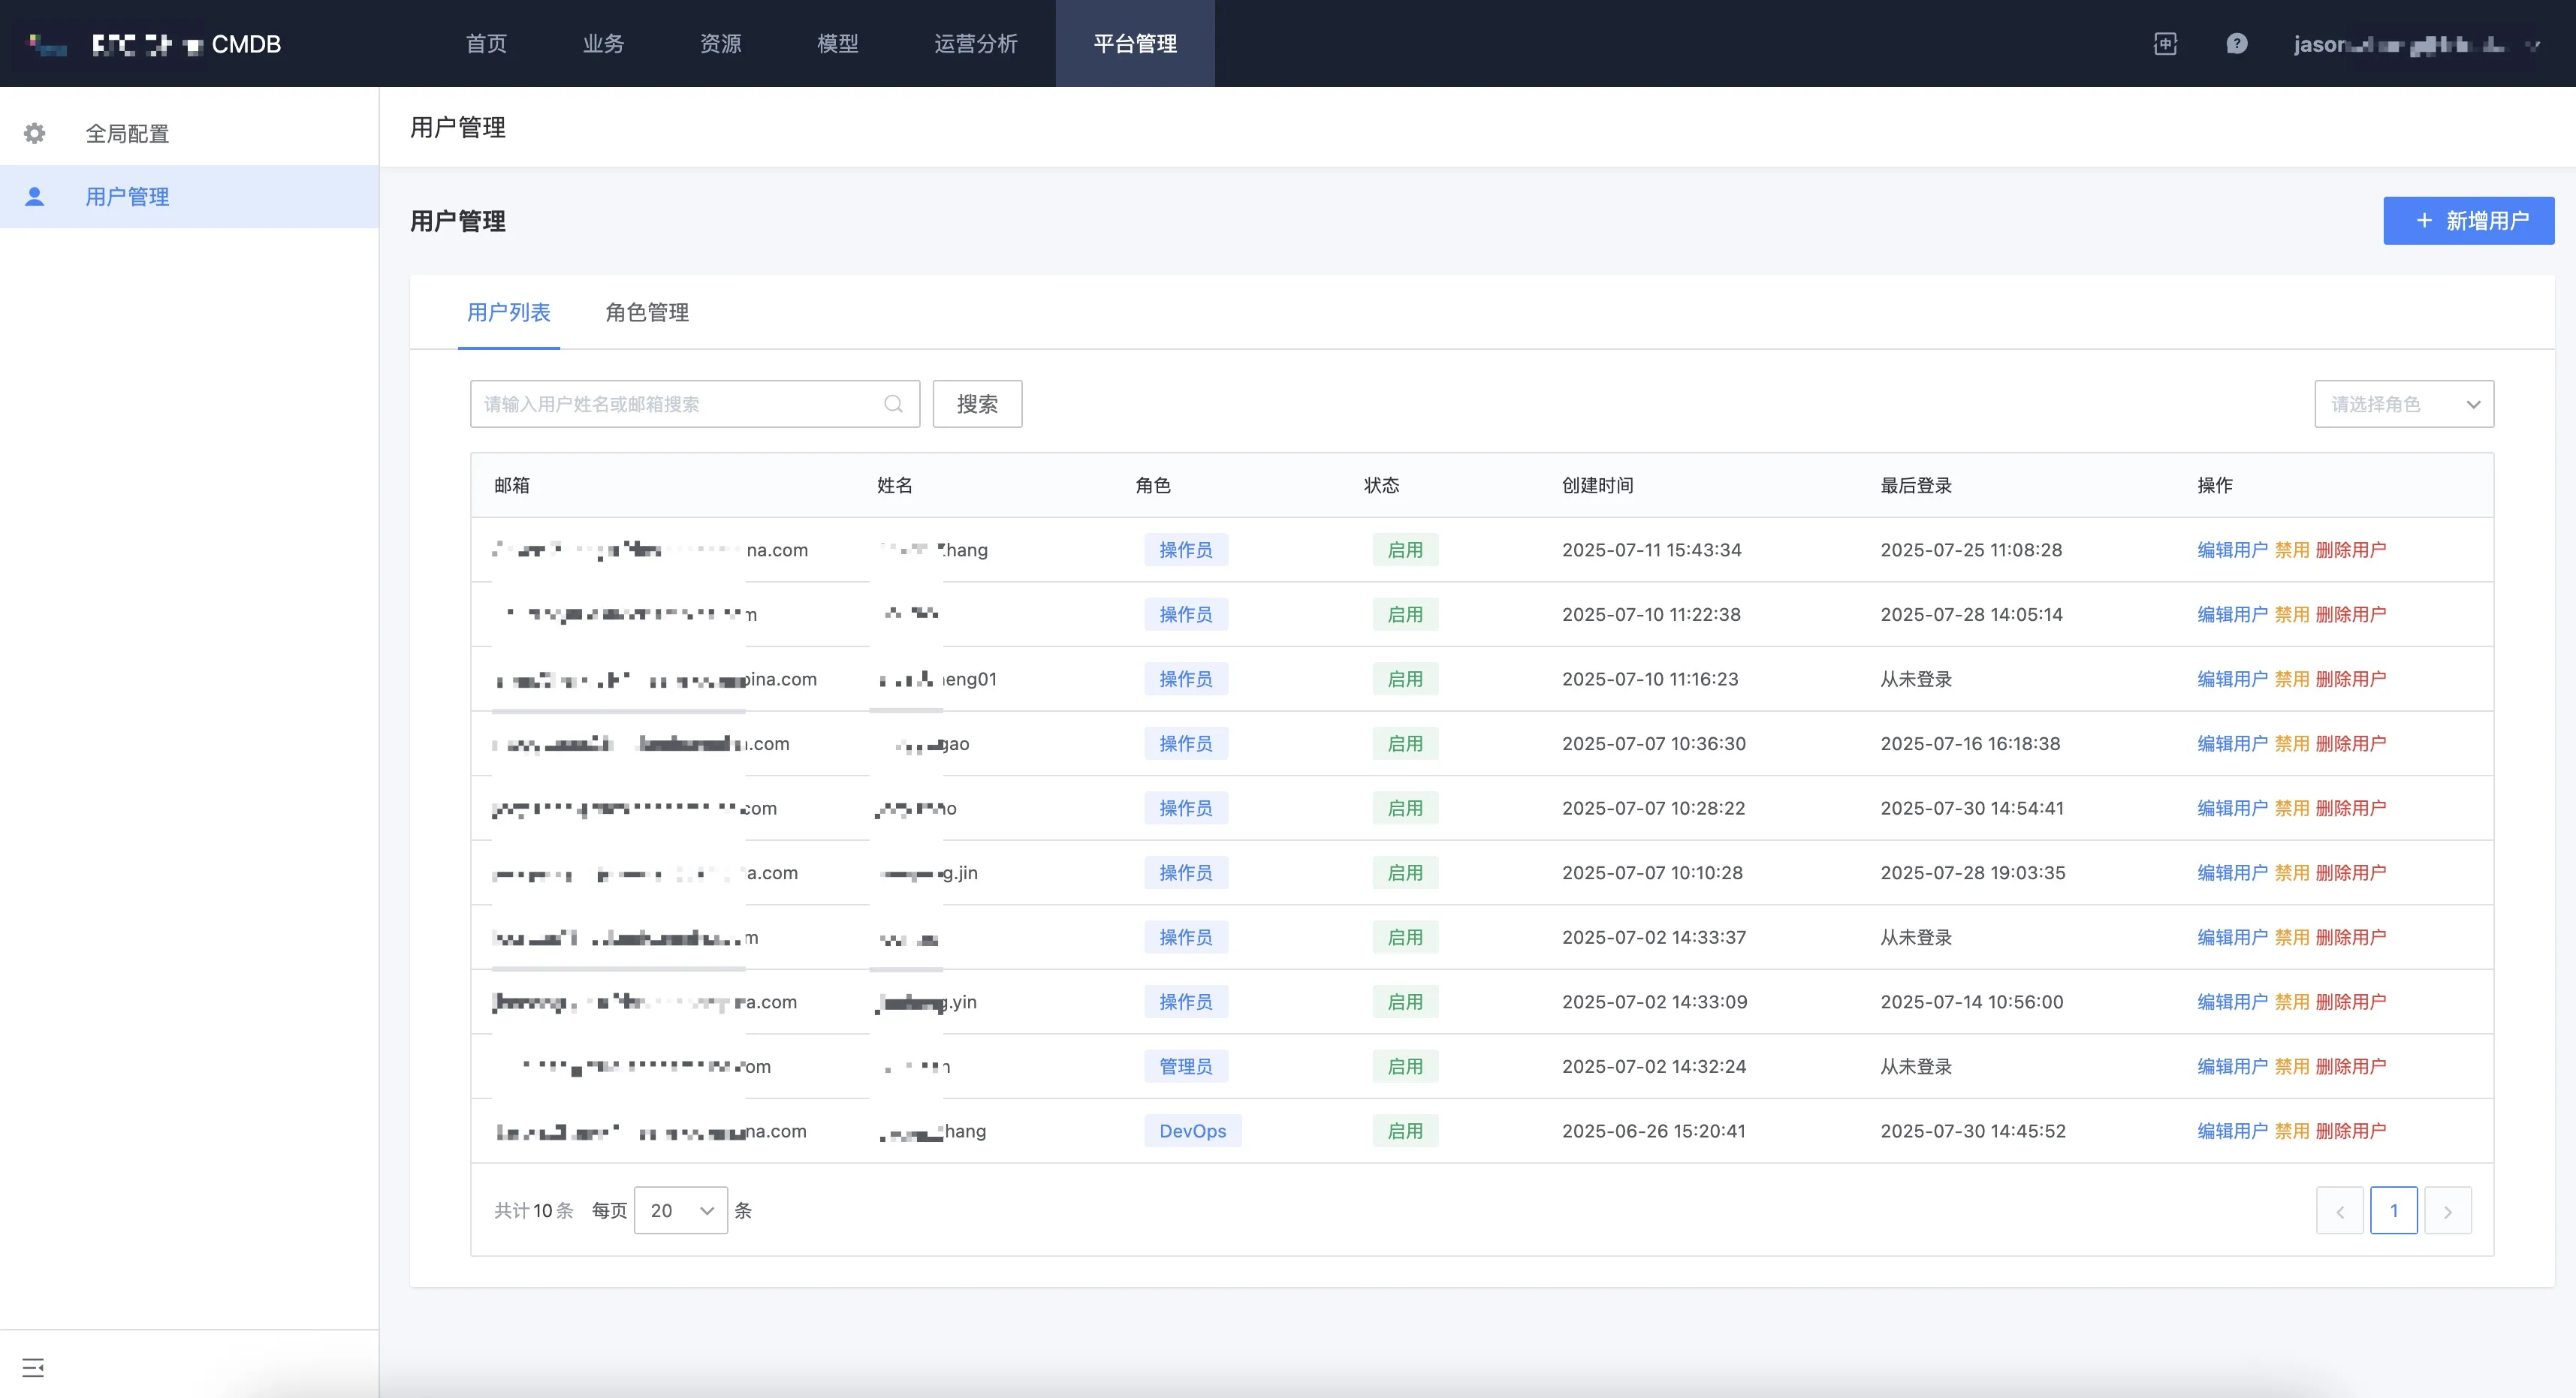This screenshot has width=2576, height=1398.
Task: Open the 资源 top navigation item
Action: pos(720,44)
